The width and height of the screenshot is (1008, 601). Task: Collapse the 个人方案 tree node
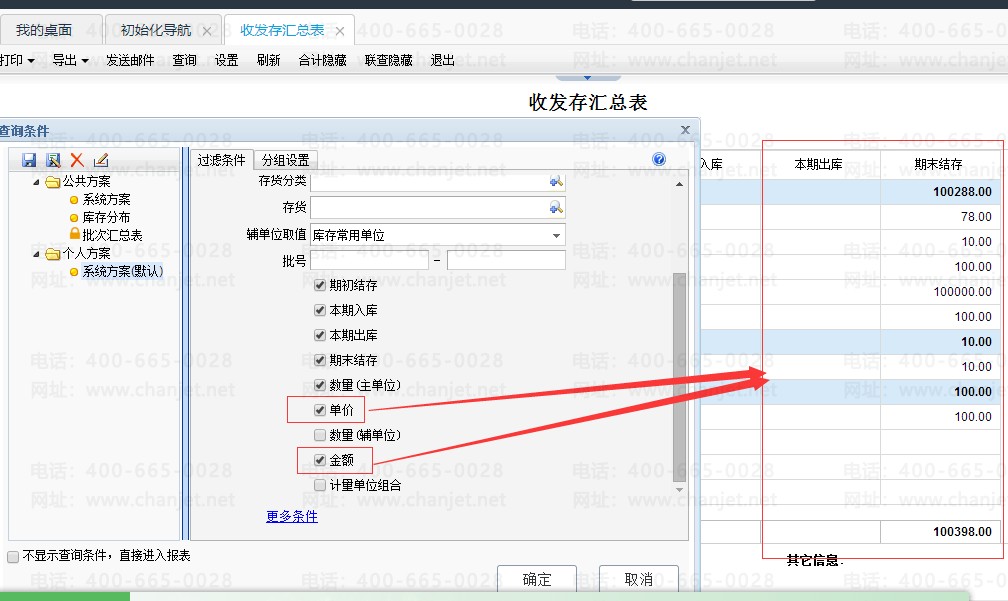tap(36, 254)
